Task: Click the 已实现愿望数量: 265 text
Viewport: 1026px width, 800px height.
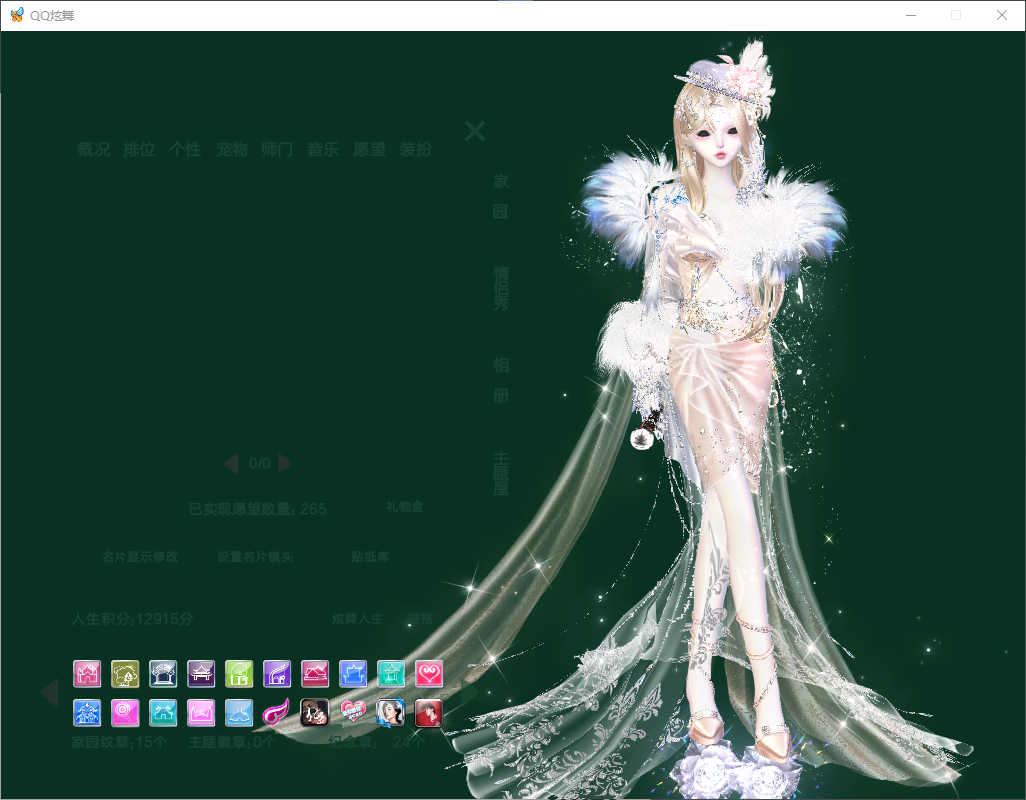Action: pos(257,509)
